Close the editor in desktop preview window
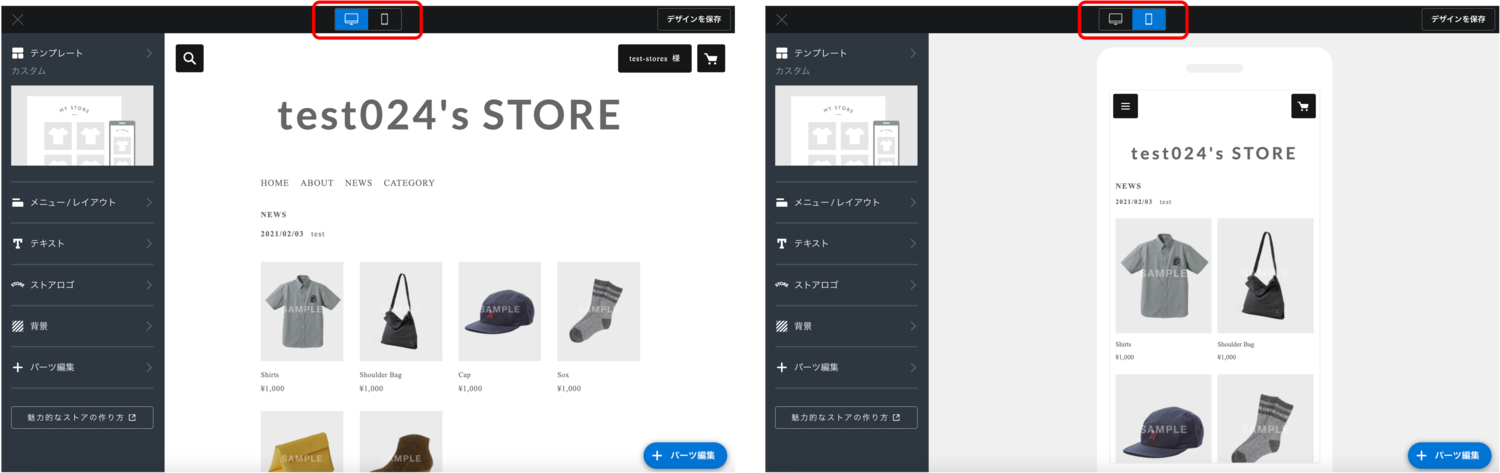Screen dimensions: 1500x473 coord(18,19)
